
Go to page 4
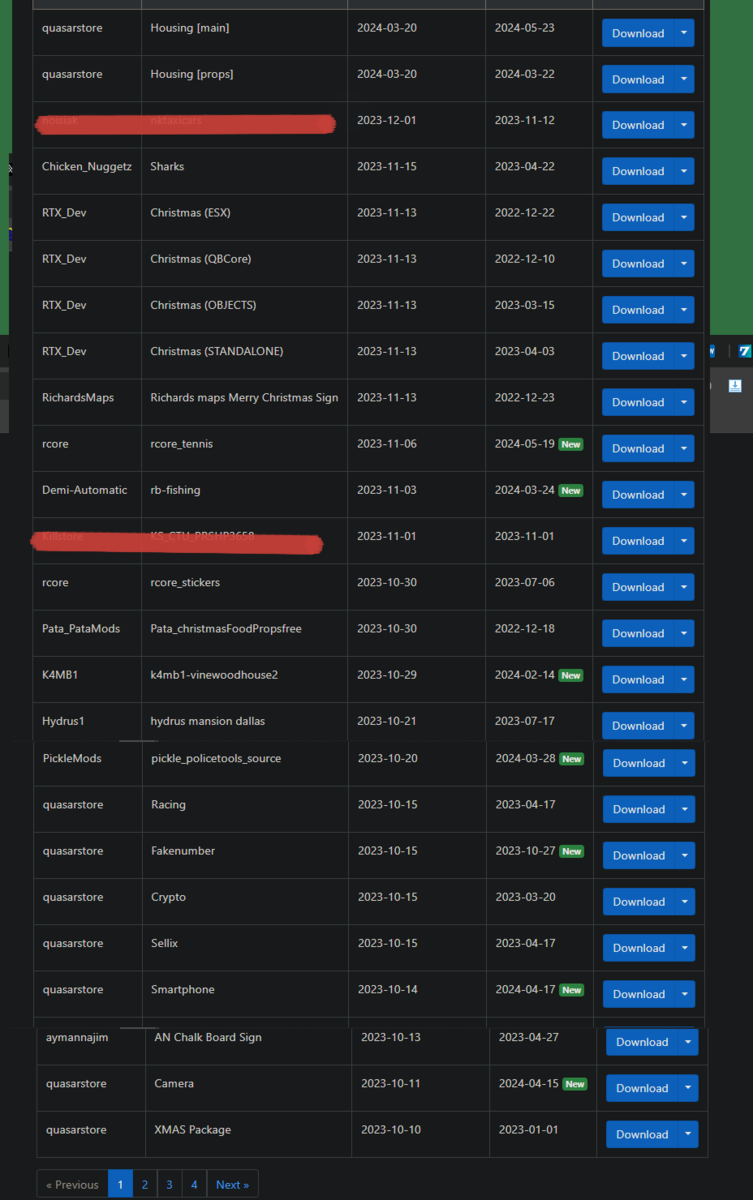(x=194, y=1184)
